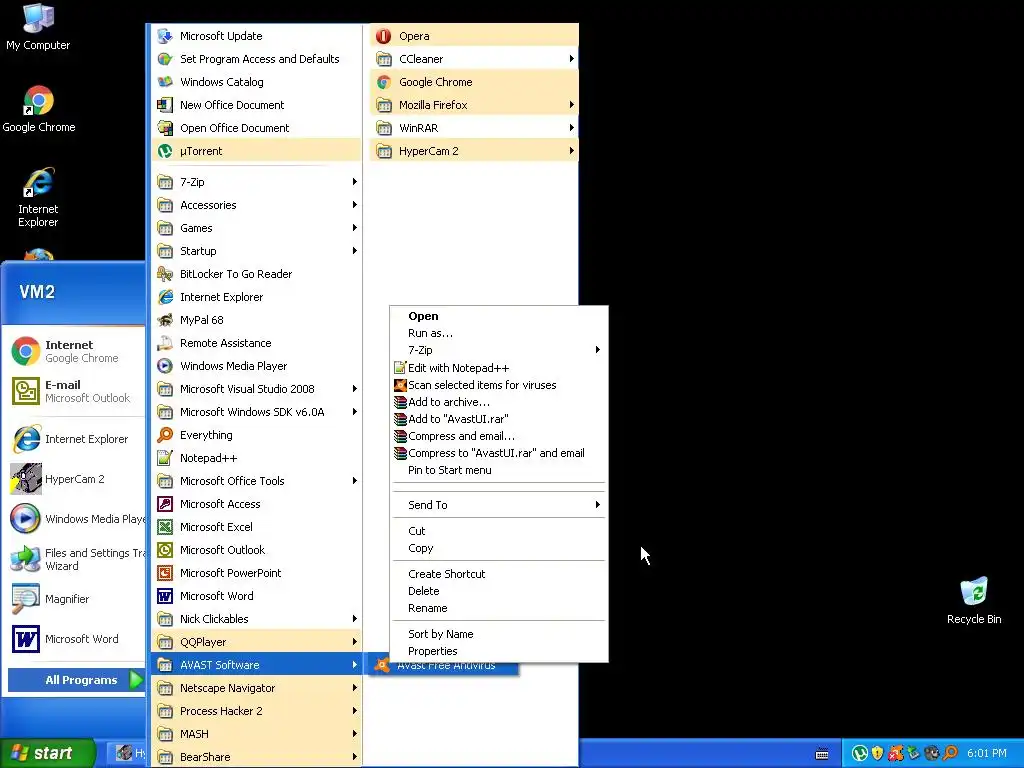Open the Opera program icon
Viewport: 1024px width, 768px height.
383,36
